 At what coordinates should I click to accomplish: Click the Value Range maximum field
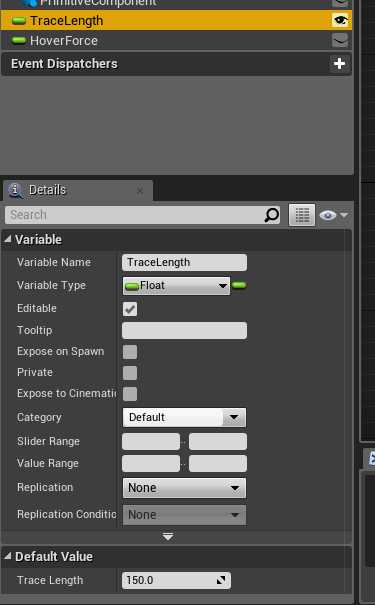(x=218, y=463)
